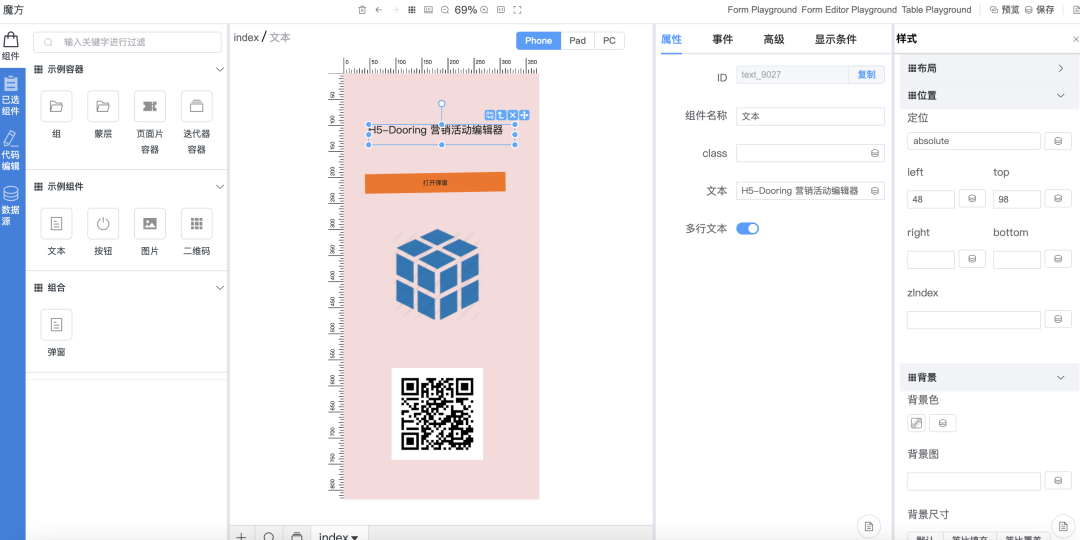Open the Form Editor Playground link
Image resolution: width=1080 pixels, height=540 pixels.
coord(849,10)
